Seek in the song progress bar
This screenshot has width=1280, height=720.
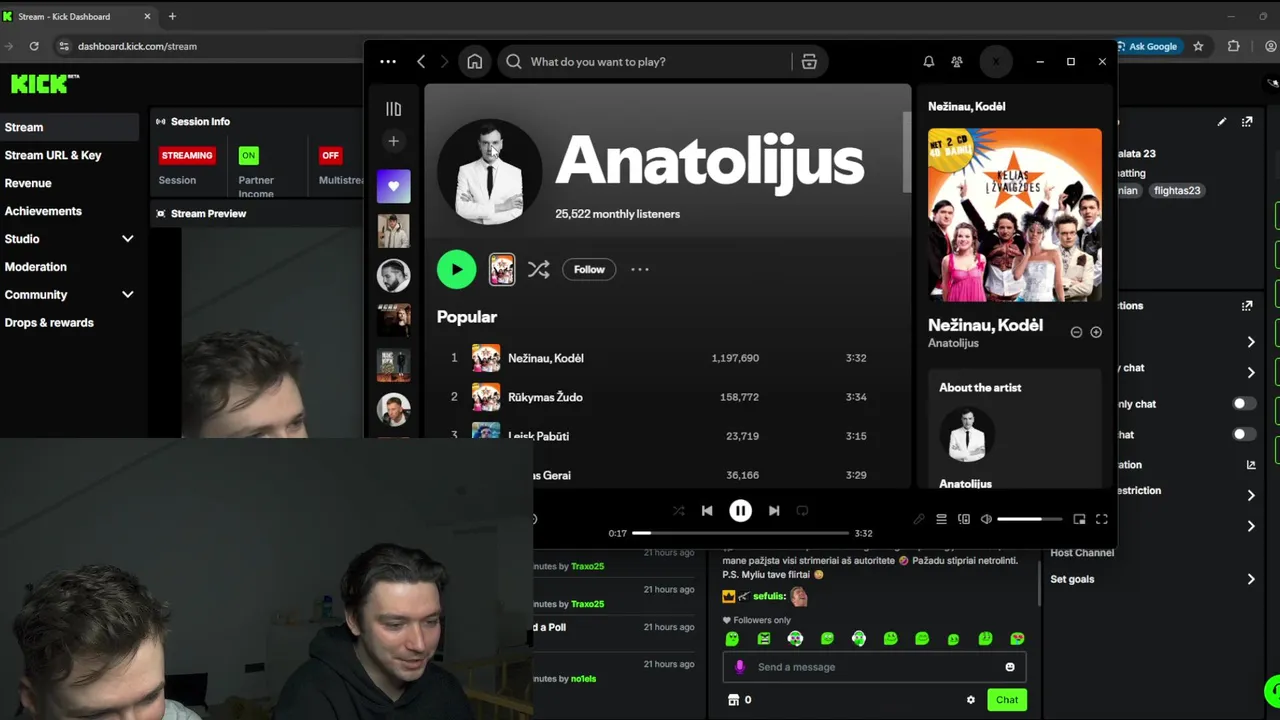pos(740,533)
